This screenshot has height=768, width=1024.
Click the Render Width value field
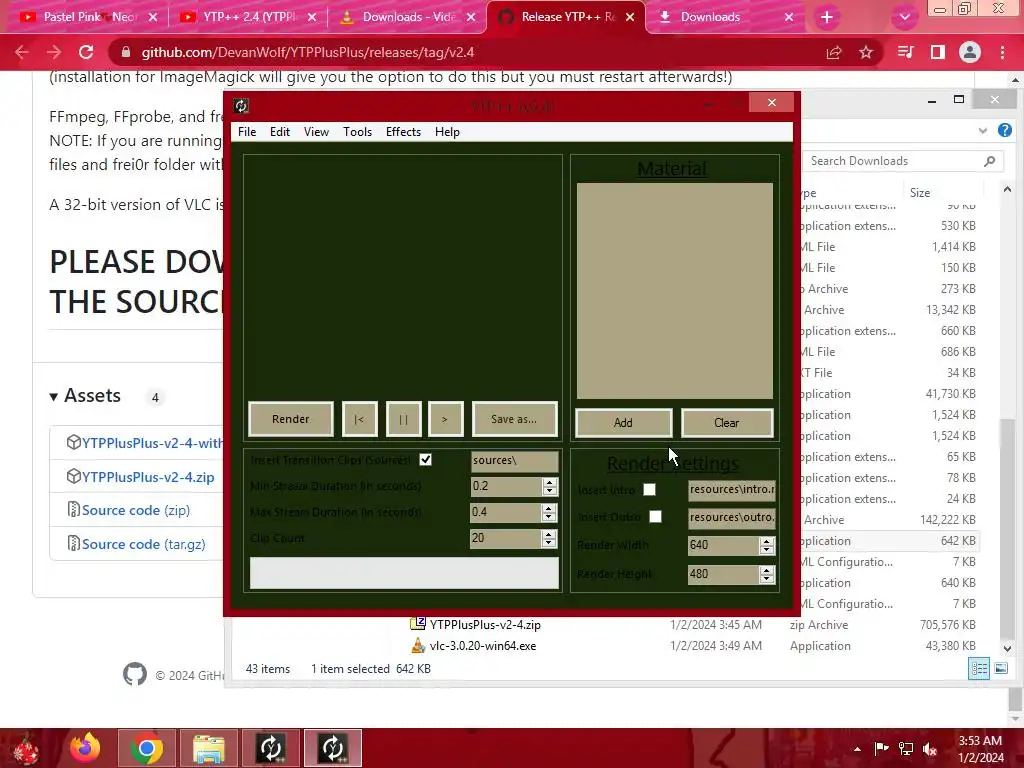724,545
